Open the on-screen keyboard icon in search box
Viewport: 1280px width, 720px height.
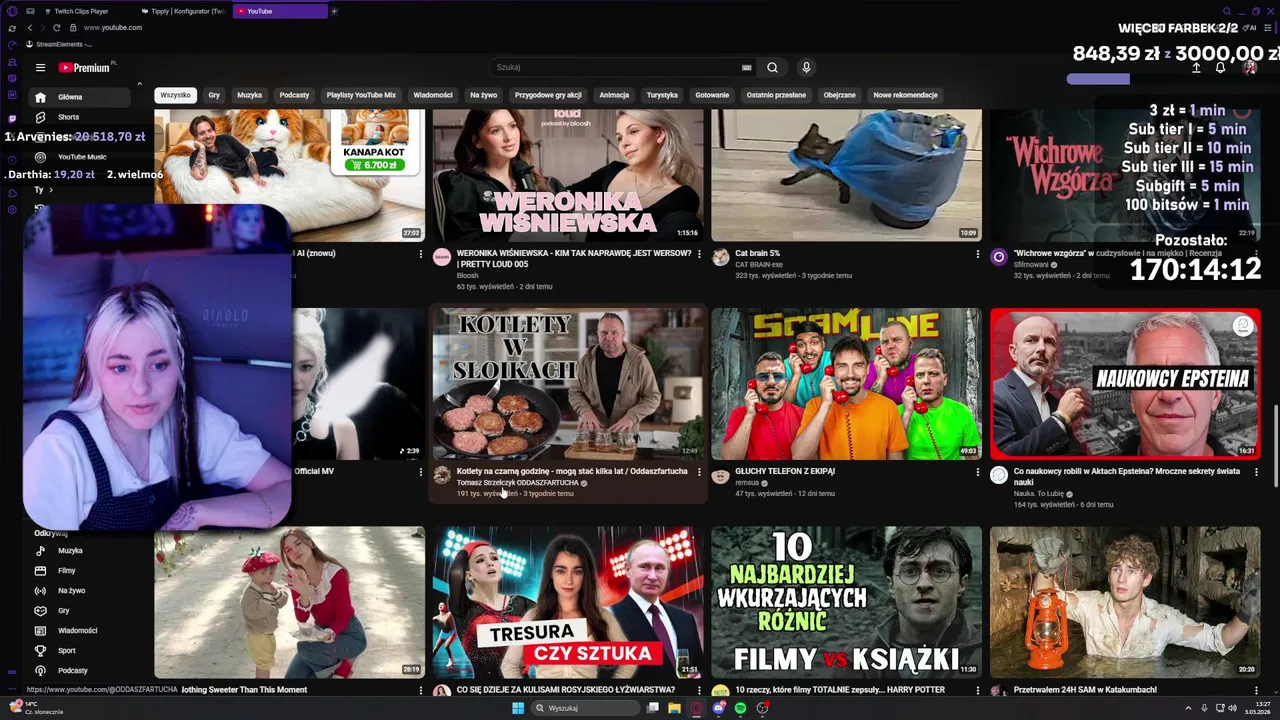(x=746, y=67)
